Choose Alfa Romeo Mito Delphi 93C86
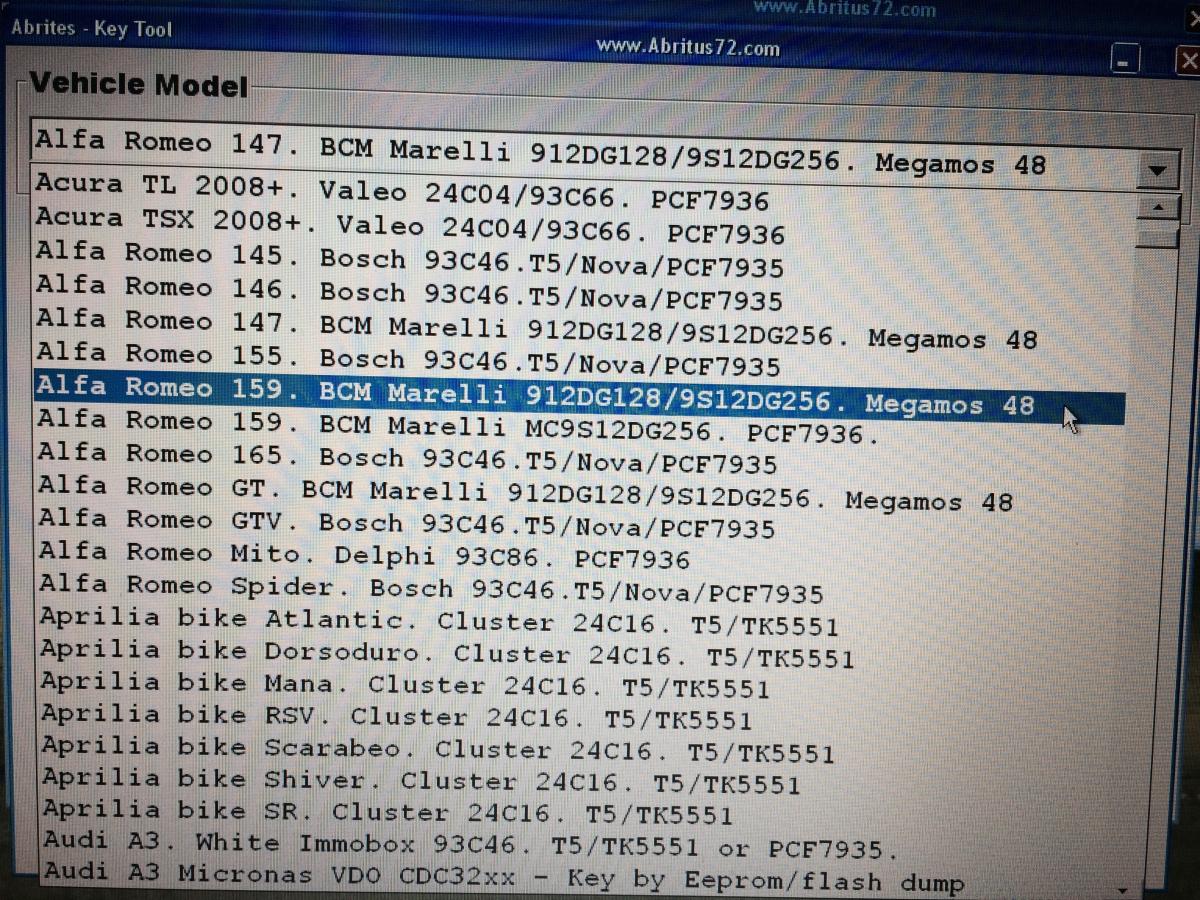 364,557
